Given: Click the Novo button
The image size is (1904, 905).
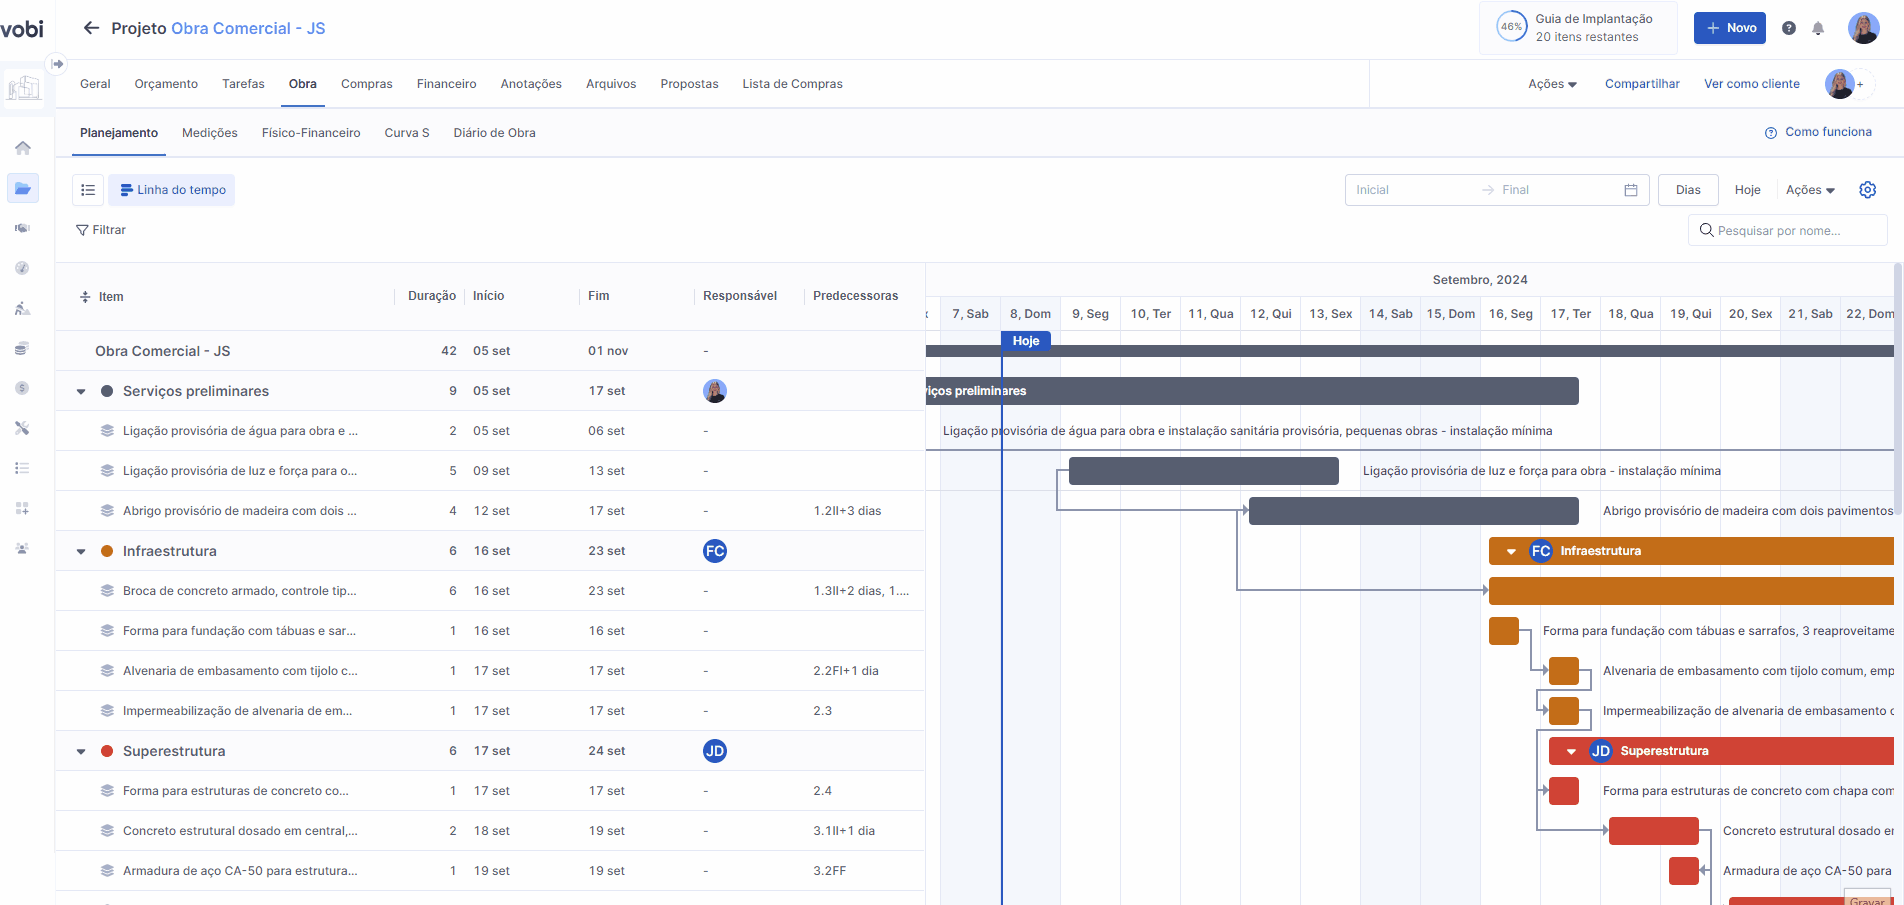Looking at the screenshot, I should click(x=1729, y=28).
